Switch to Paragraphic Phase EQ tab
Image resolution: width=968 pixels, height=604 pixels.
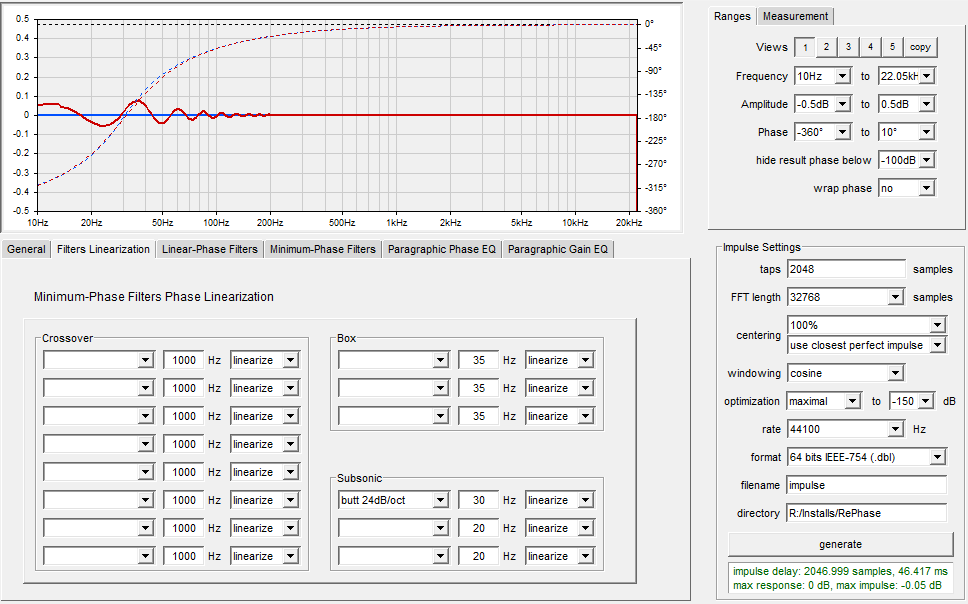tap(442, 250)
